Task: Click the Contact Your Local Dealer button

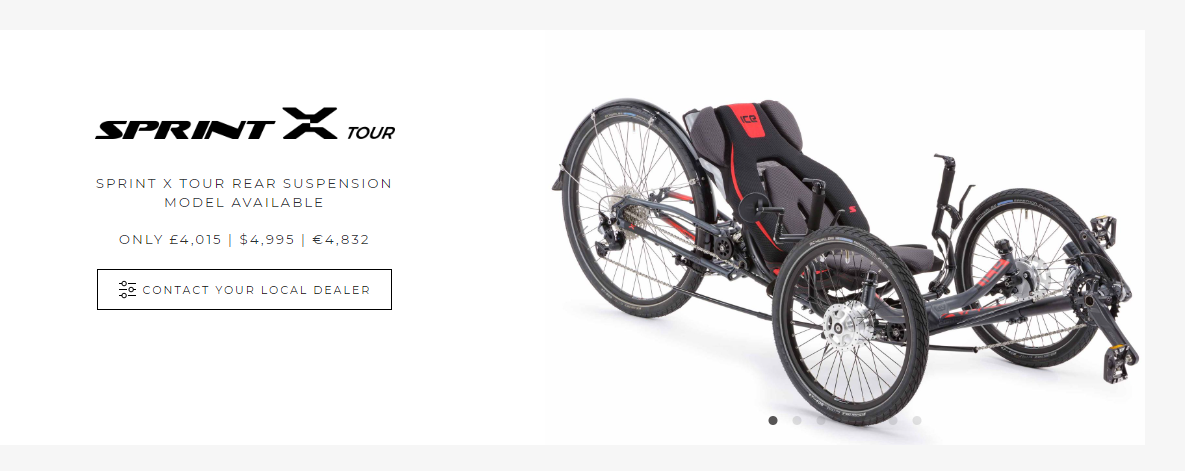Action: tap(244, 290)
